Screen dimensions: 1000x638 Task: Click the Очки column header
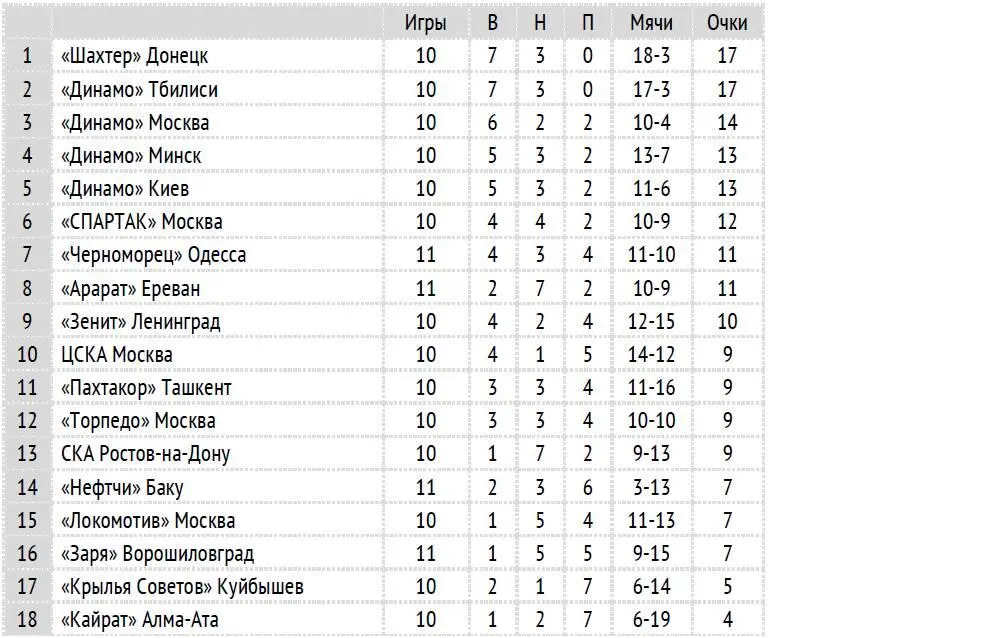(727, 23)
